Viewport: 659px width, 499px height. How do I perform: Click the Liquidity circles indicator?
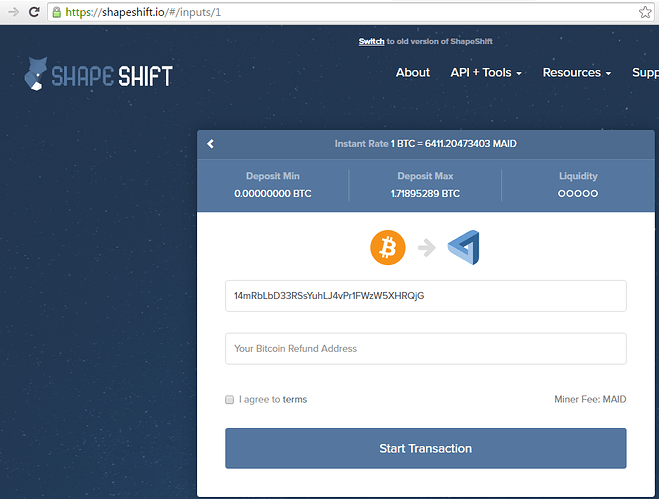click(578, 194)
